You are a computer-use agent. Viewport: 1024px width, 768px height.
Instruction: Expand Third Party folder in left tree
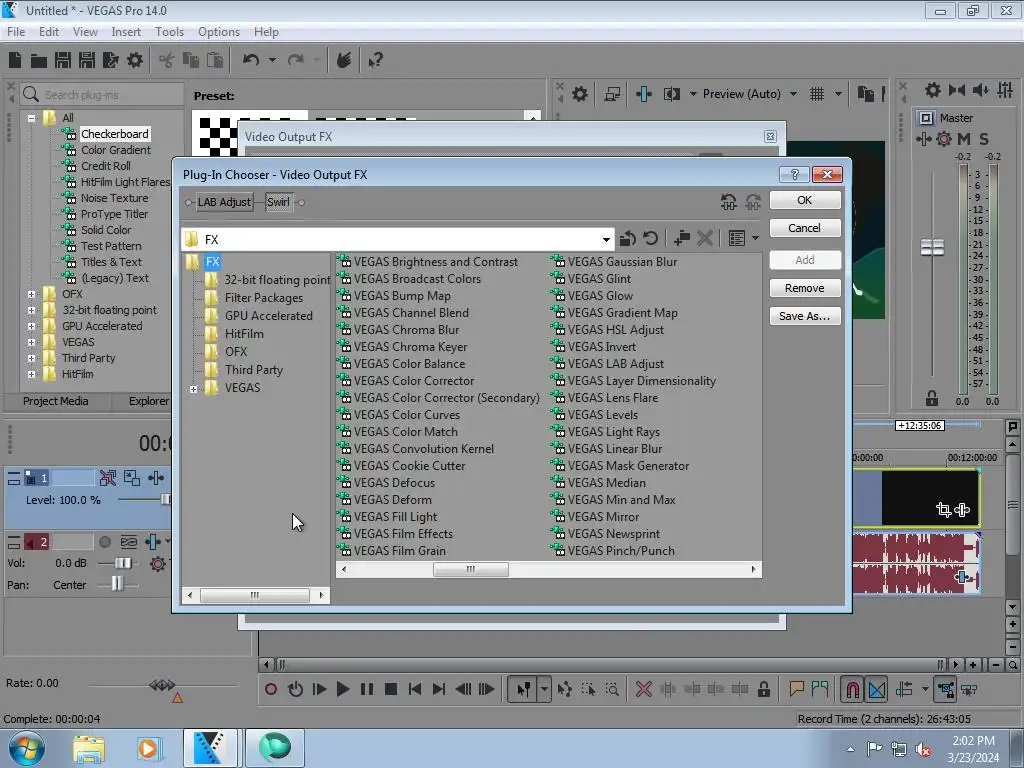tap(31, 359)
